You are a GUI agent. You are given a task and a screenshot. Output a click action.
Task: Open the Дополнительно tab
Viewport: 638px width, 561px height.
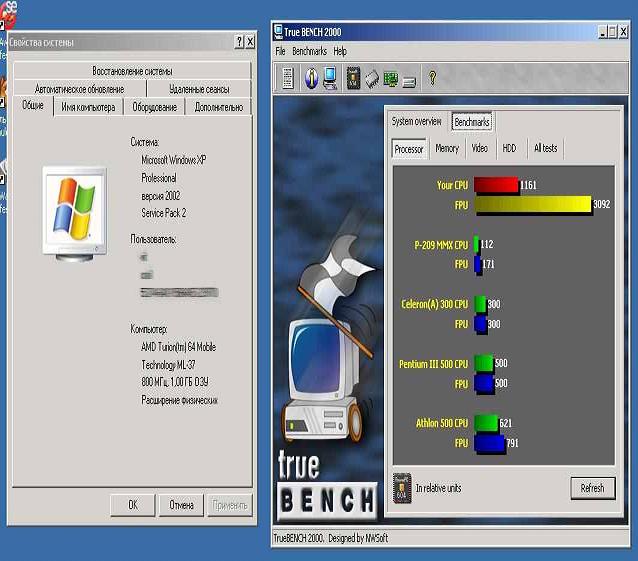(x=218, y=107)
